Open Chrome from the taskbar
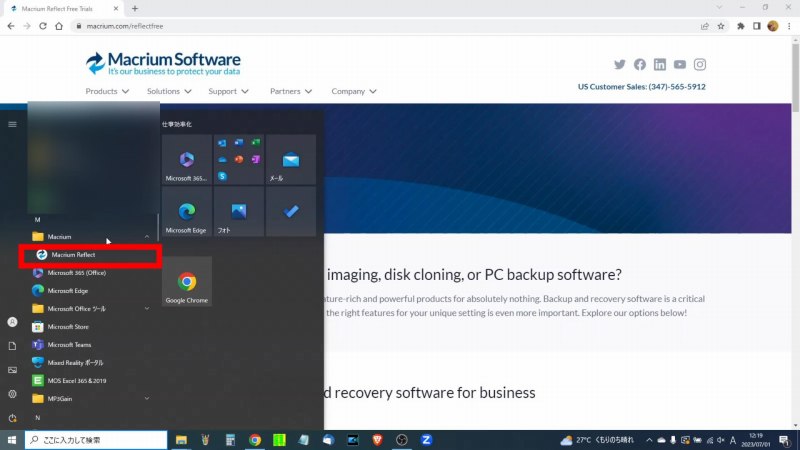This screenshot has width=800, height=450. pos(255,440)
